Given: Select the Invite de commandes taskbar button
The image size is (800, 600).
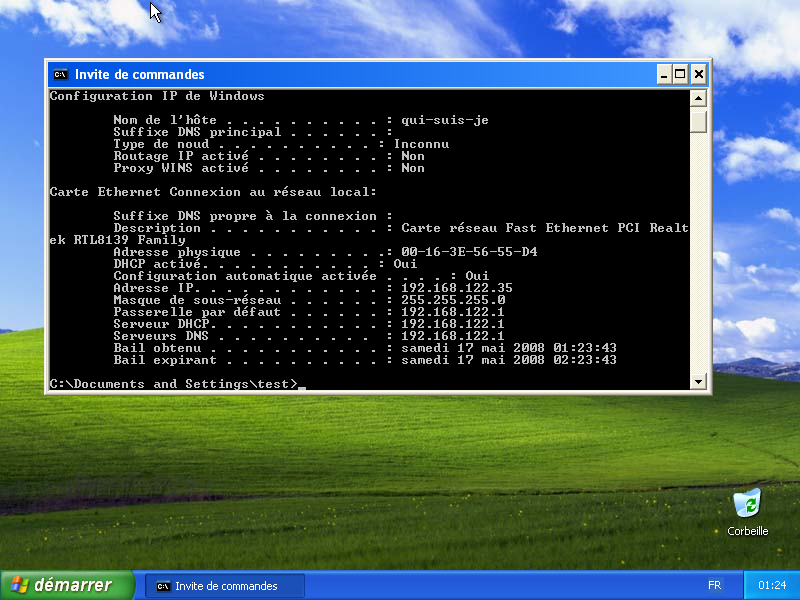Looking at the screenshot, I should 225,585.
